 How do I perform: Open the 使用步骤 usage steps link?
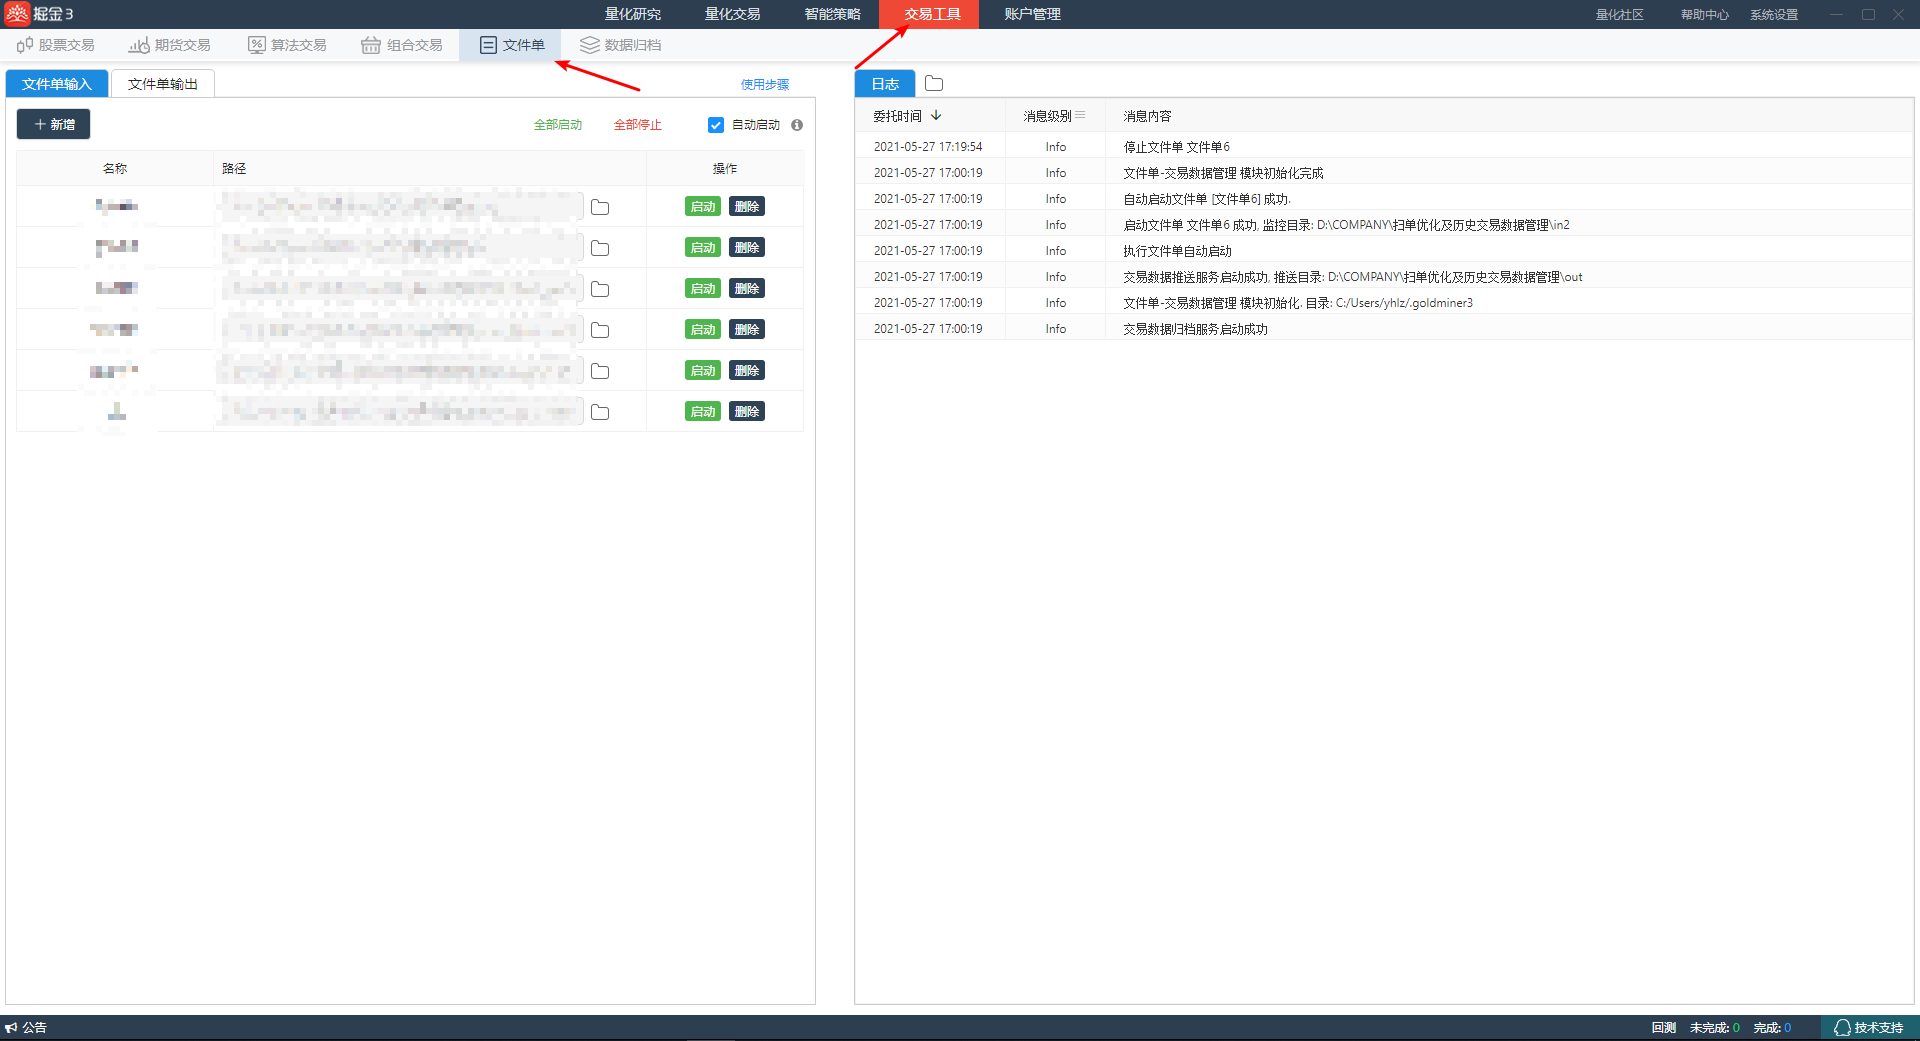[765, 85]
